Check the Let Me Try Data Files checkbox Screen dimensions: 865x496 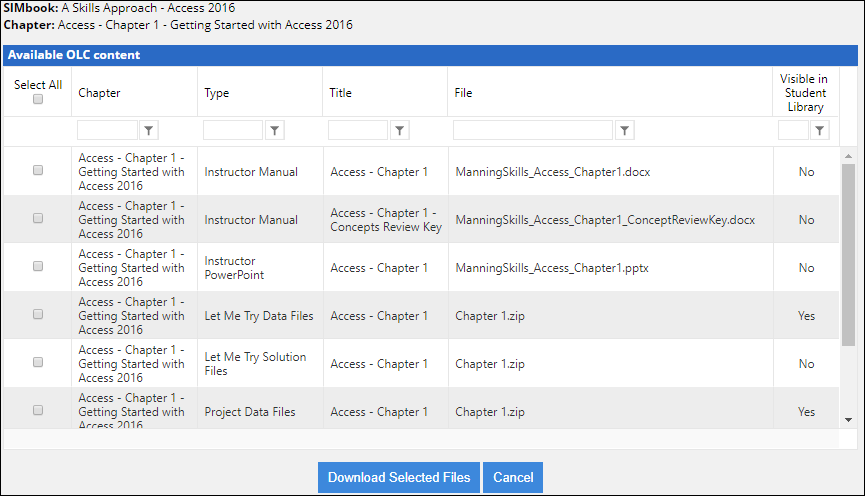pyautogui.click(x=38, y=314)
